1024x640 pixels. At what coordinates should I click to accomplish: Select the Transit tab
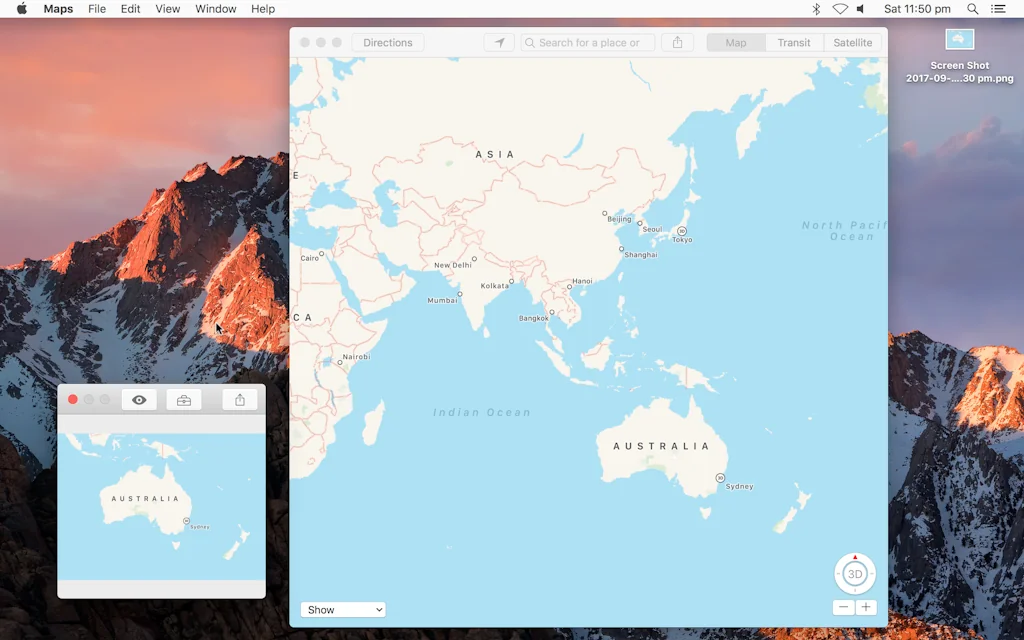click(x=794, y=43)
